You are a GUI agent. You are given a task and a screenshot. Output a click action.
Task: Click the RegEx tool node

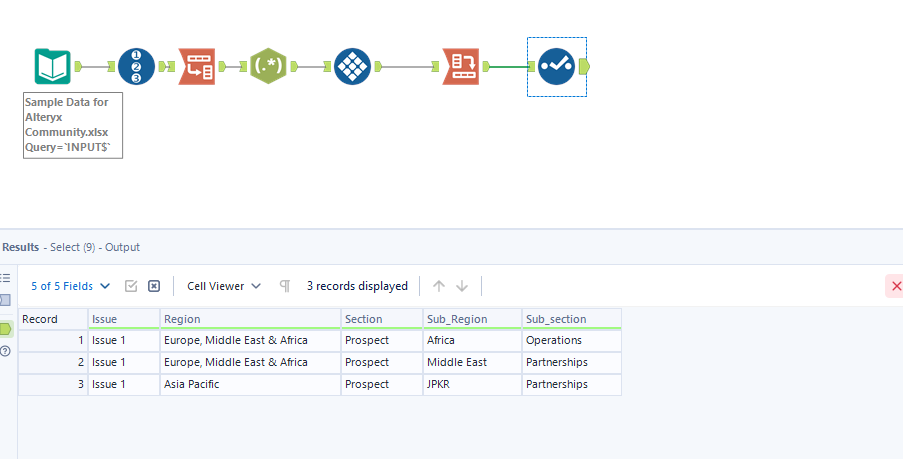click(268, 67)
